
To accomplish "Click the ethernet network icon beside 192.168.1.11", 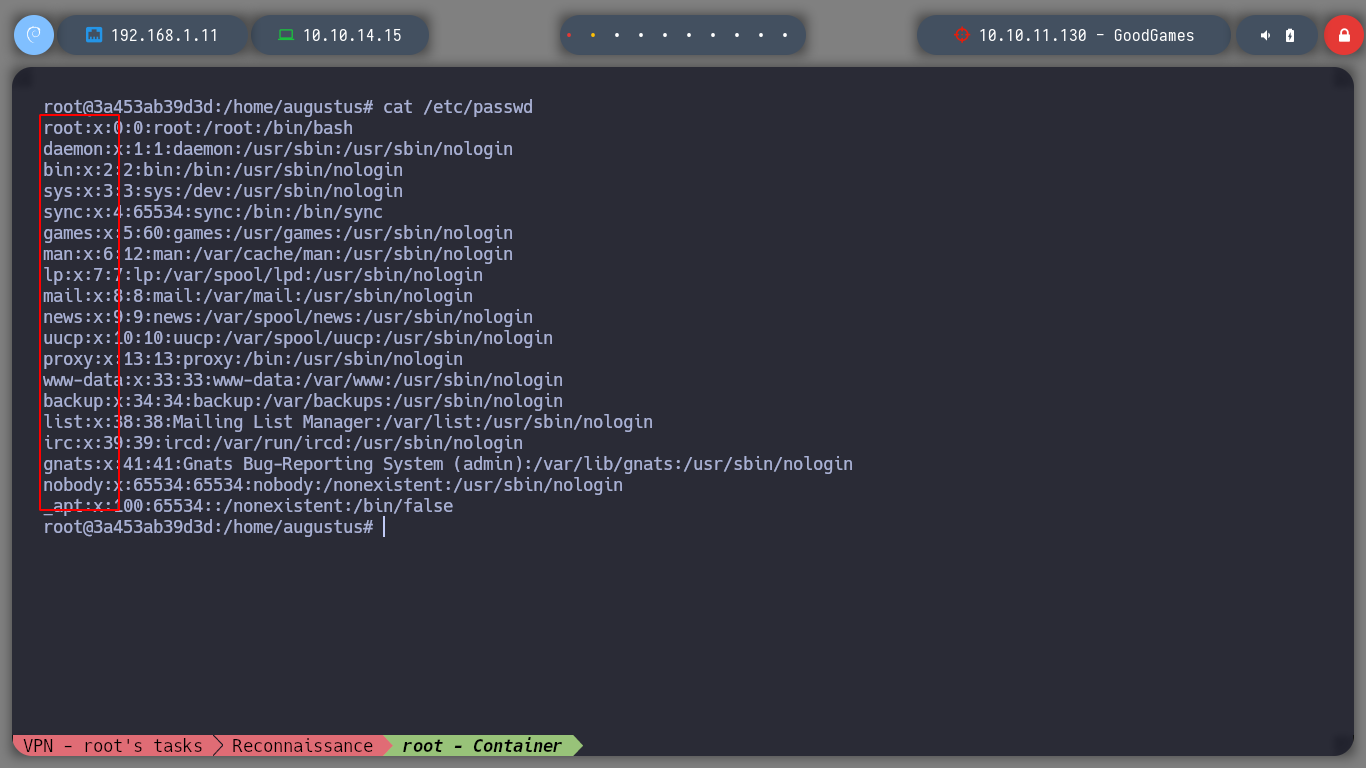I will click(x=94, y=35).
